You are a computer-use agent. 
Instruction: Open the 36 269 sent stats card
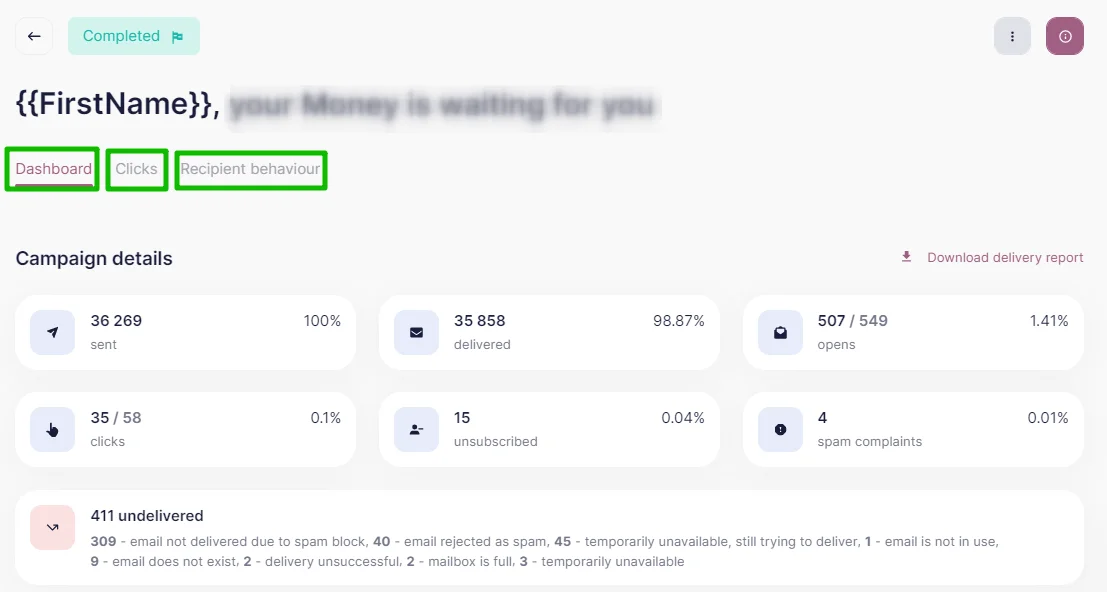coord(185,332)
